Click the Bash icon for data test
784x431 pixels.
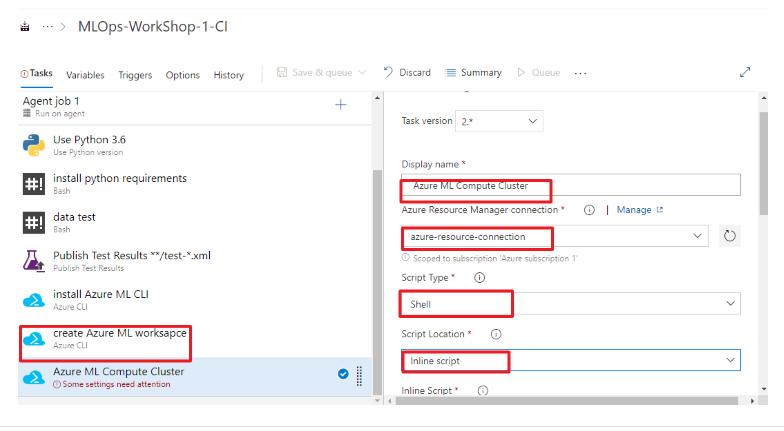click(x=34, y=222)
